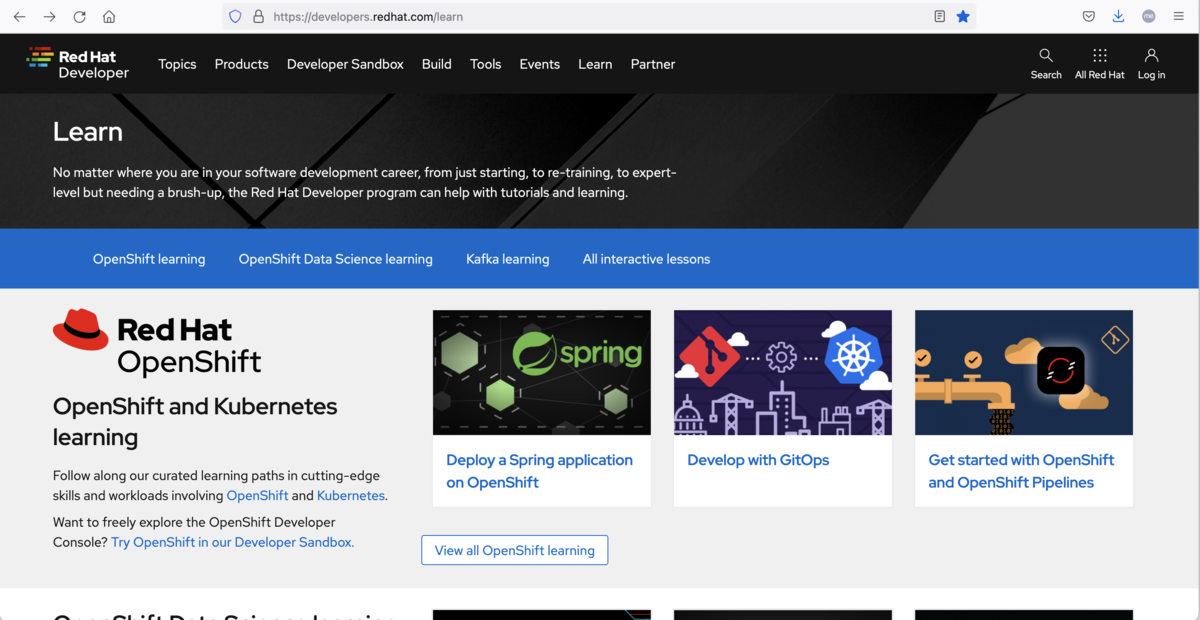Open the Developer Sandbox menu item
The height and width of the screenshot is (620, 1200).
[x=345, y=64]
